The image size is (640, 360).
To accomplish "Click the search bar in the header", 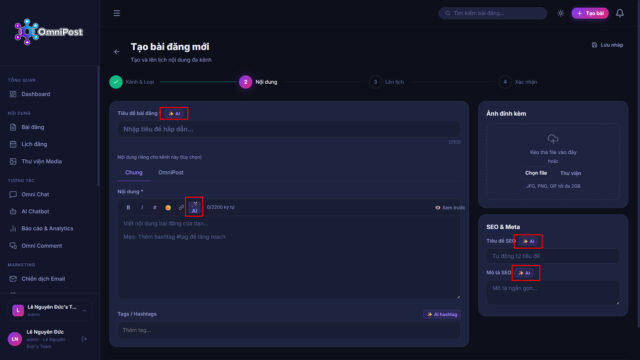I will 493,13.
